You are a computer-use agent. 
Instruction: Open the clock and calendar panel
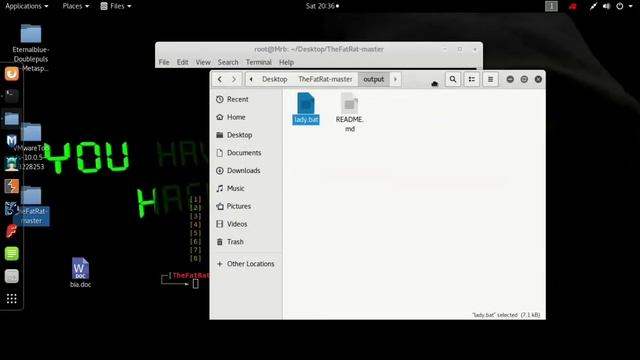click(x=322, y=6)
